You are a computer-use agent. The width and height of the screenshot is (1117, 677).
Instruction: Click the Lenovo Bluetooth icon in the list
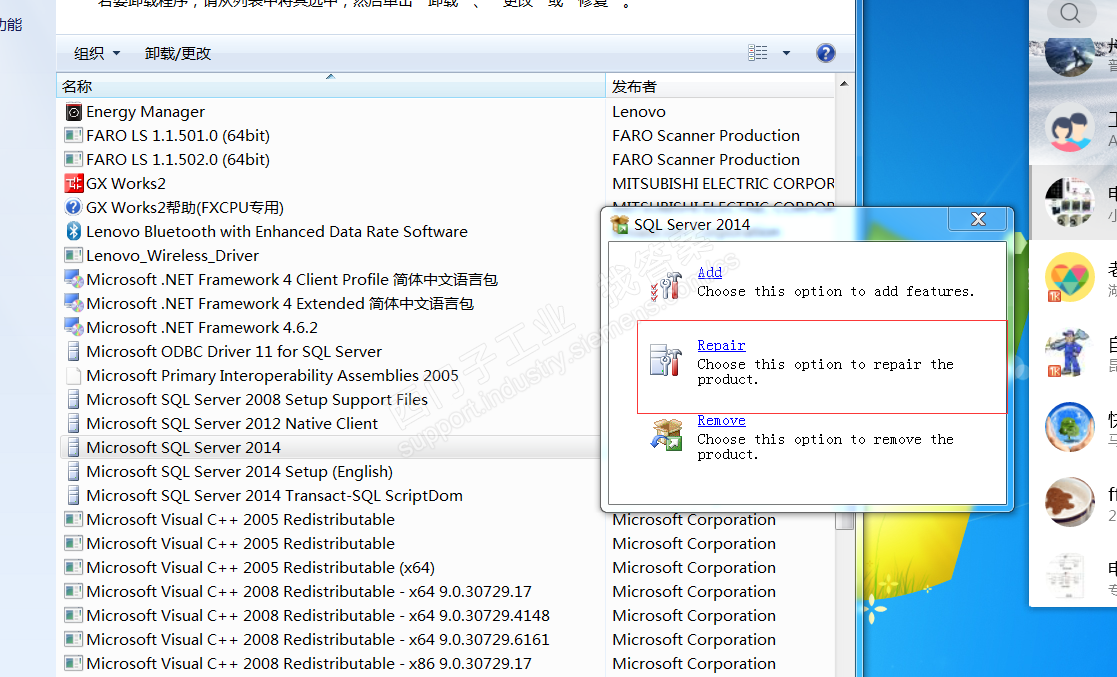pyautogui.click(x=73, y=232)
